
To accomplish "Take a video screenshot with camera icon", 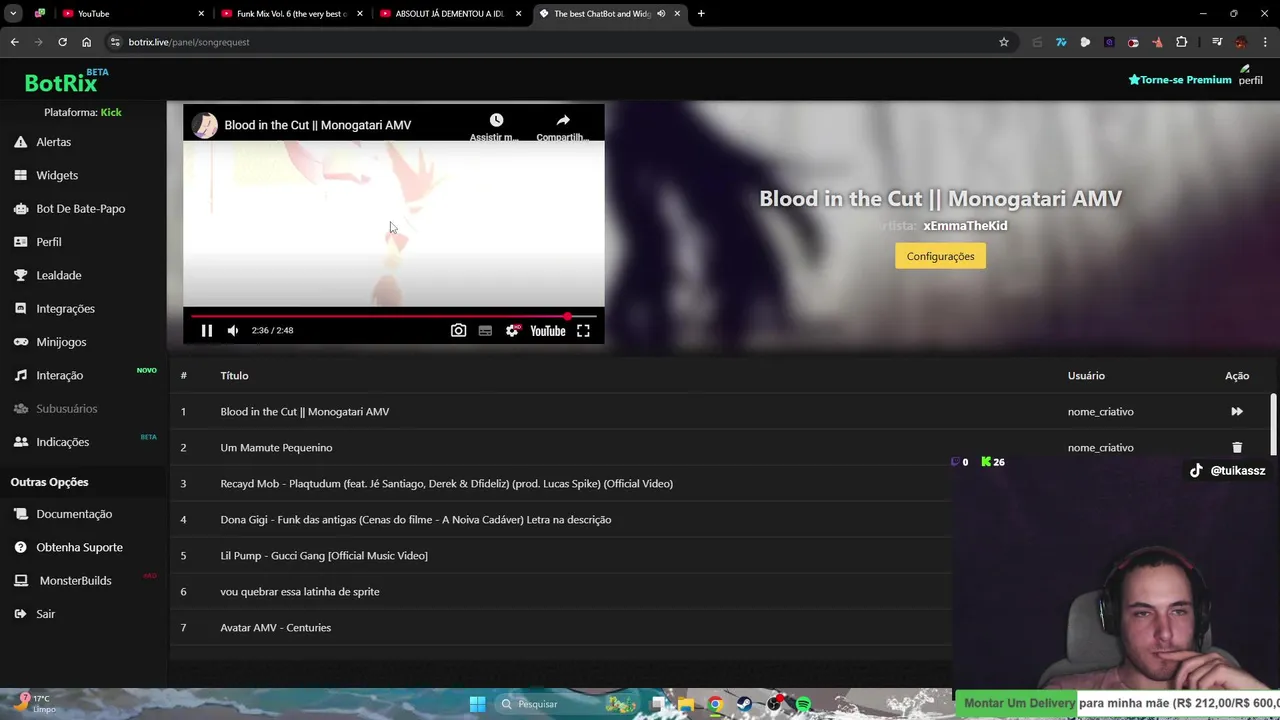I will pyautogui.click(x=458, y=330).
